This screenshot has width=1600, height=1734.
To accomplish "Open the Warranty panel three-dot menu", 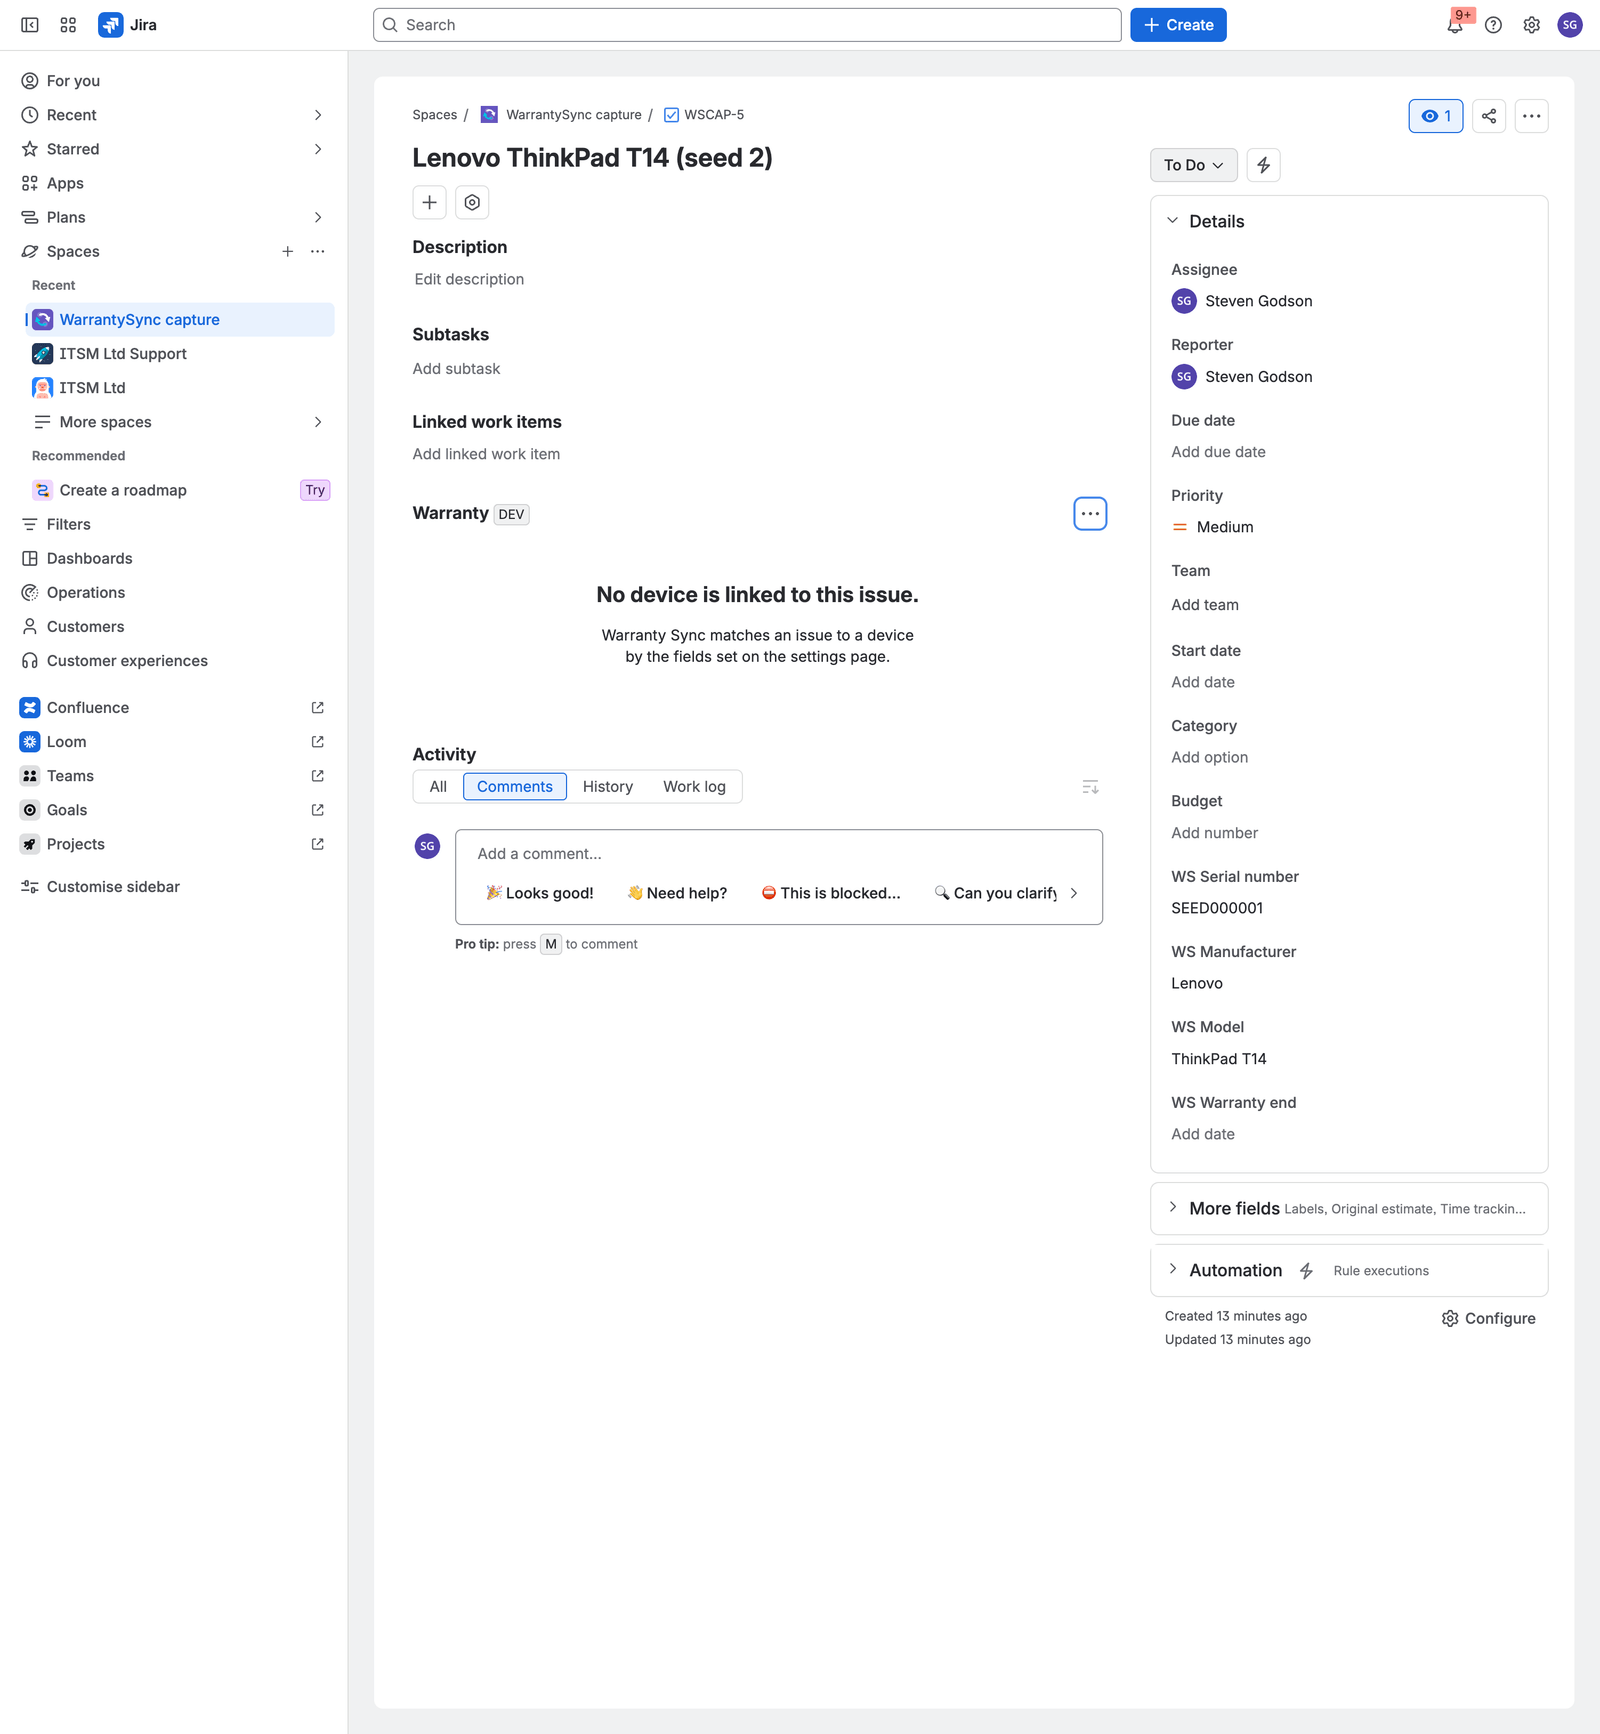I will click(1090, 514).
